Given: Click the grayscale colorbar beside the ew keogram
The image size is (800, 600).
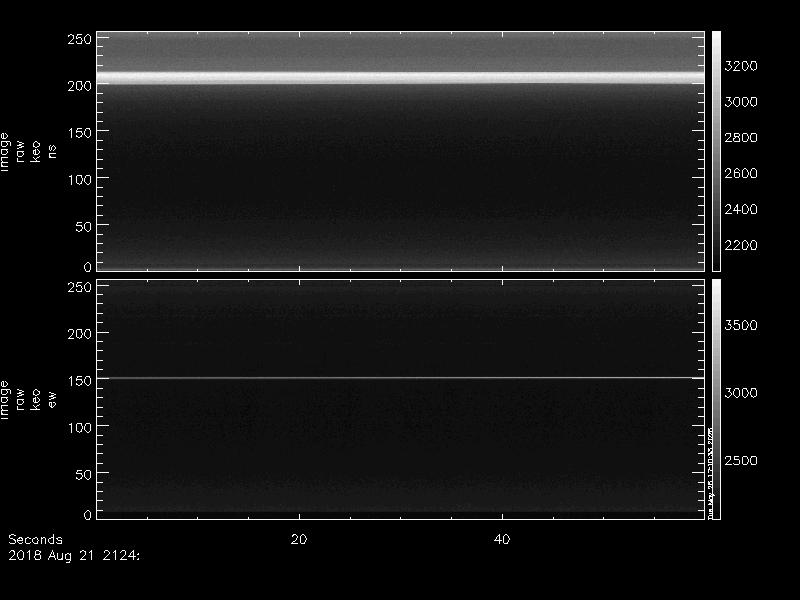Looking at the screenshot, I should point(716,399).
